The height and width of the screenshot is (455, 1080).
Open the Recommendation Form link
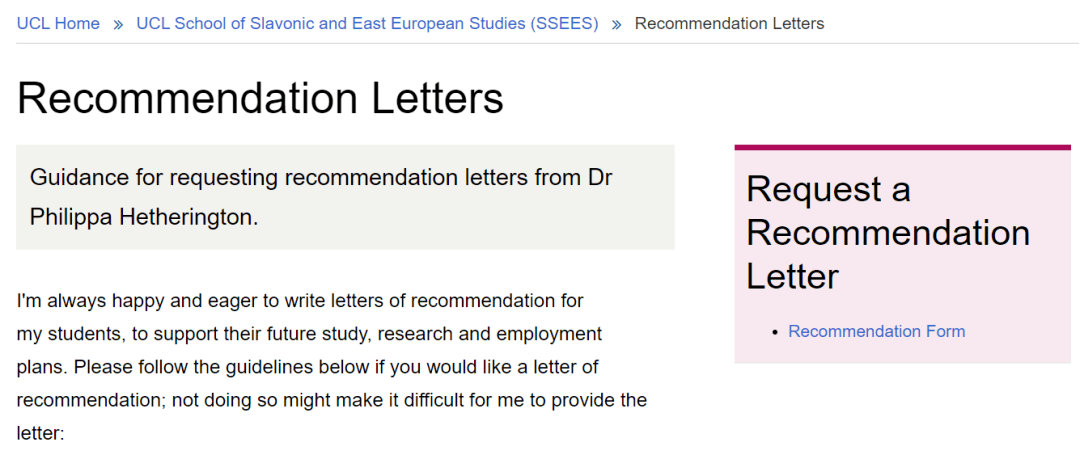(x=876, y=331)
